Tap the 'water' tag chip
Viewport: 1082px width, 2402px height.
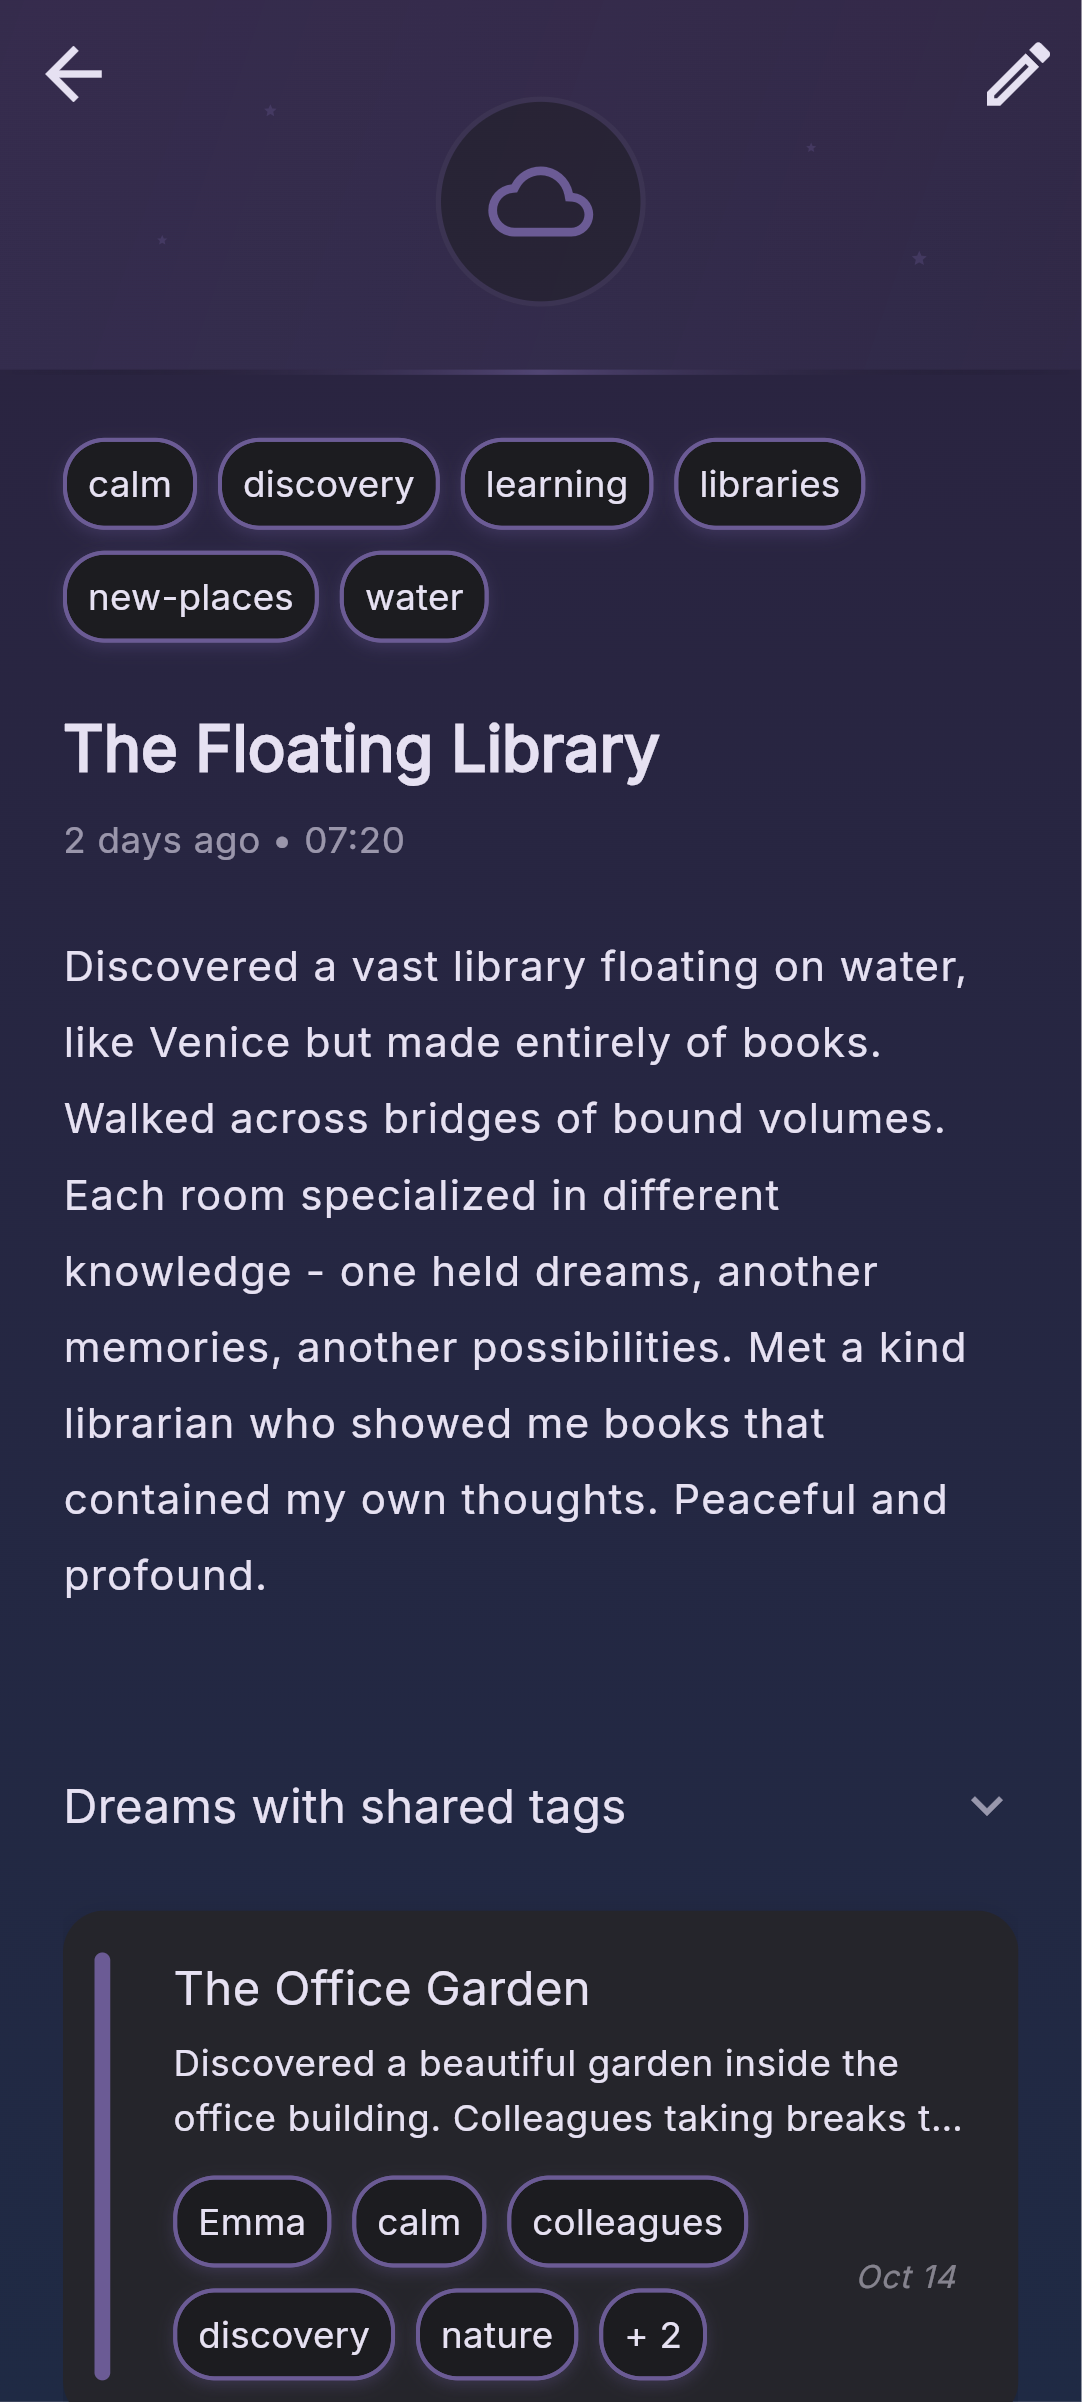coord(414,598)
